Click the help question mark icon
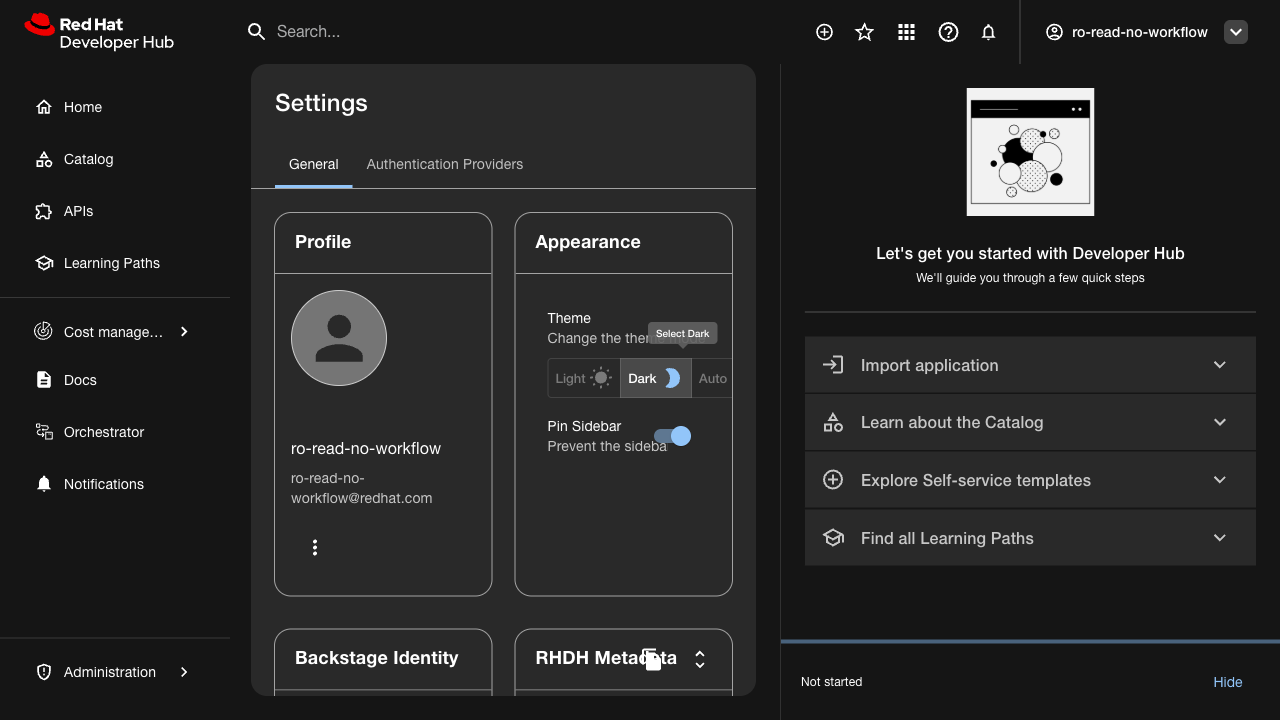 point(948,32)
